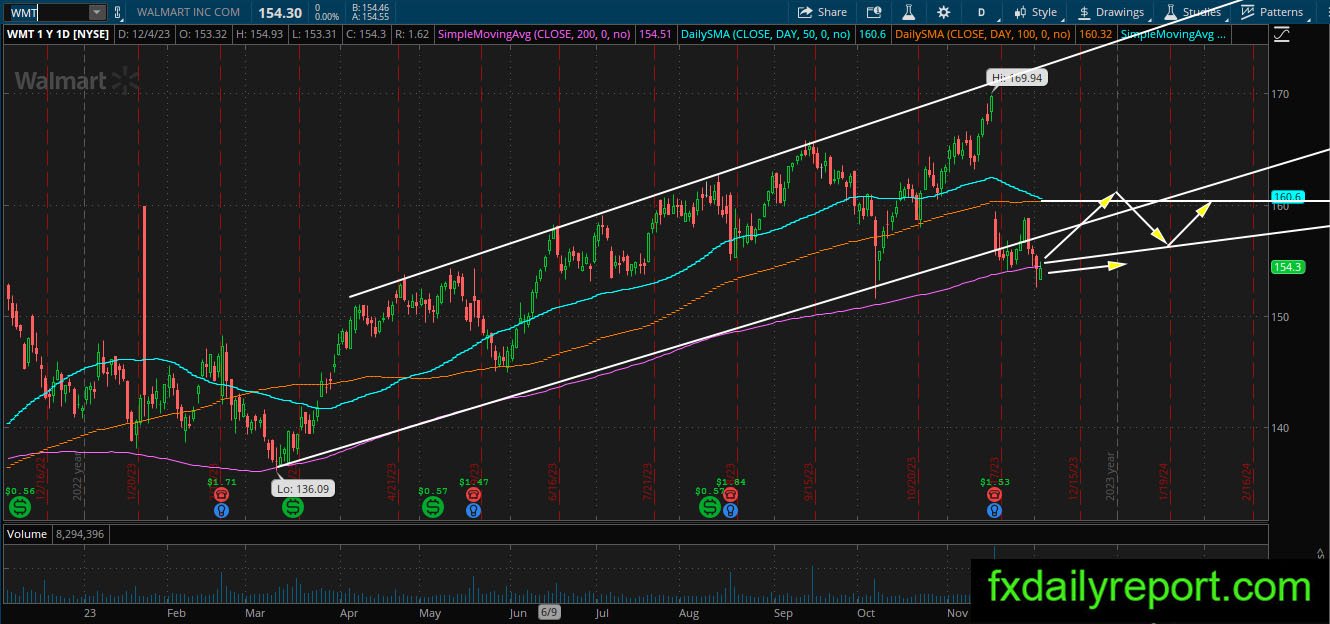Click the $1.71 red earnings phone icon
1330x624 pixels.
[220, 494]
